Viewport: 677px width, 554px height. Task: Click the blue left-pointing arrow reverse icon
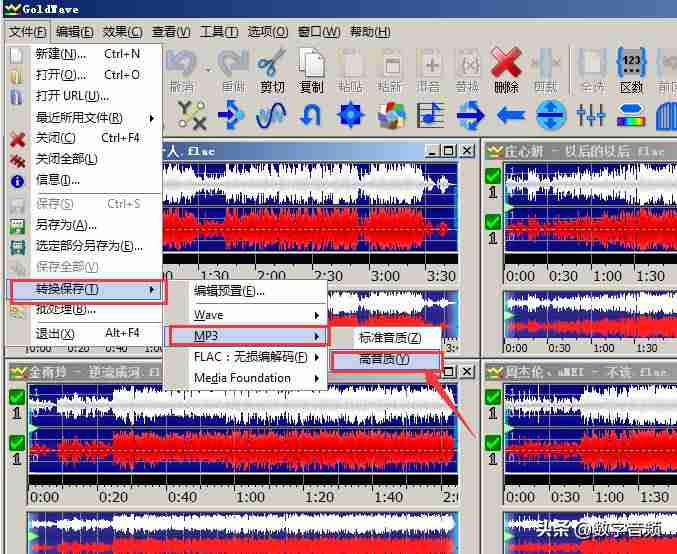click(511, 115)
